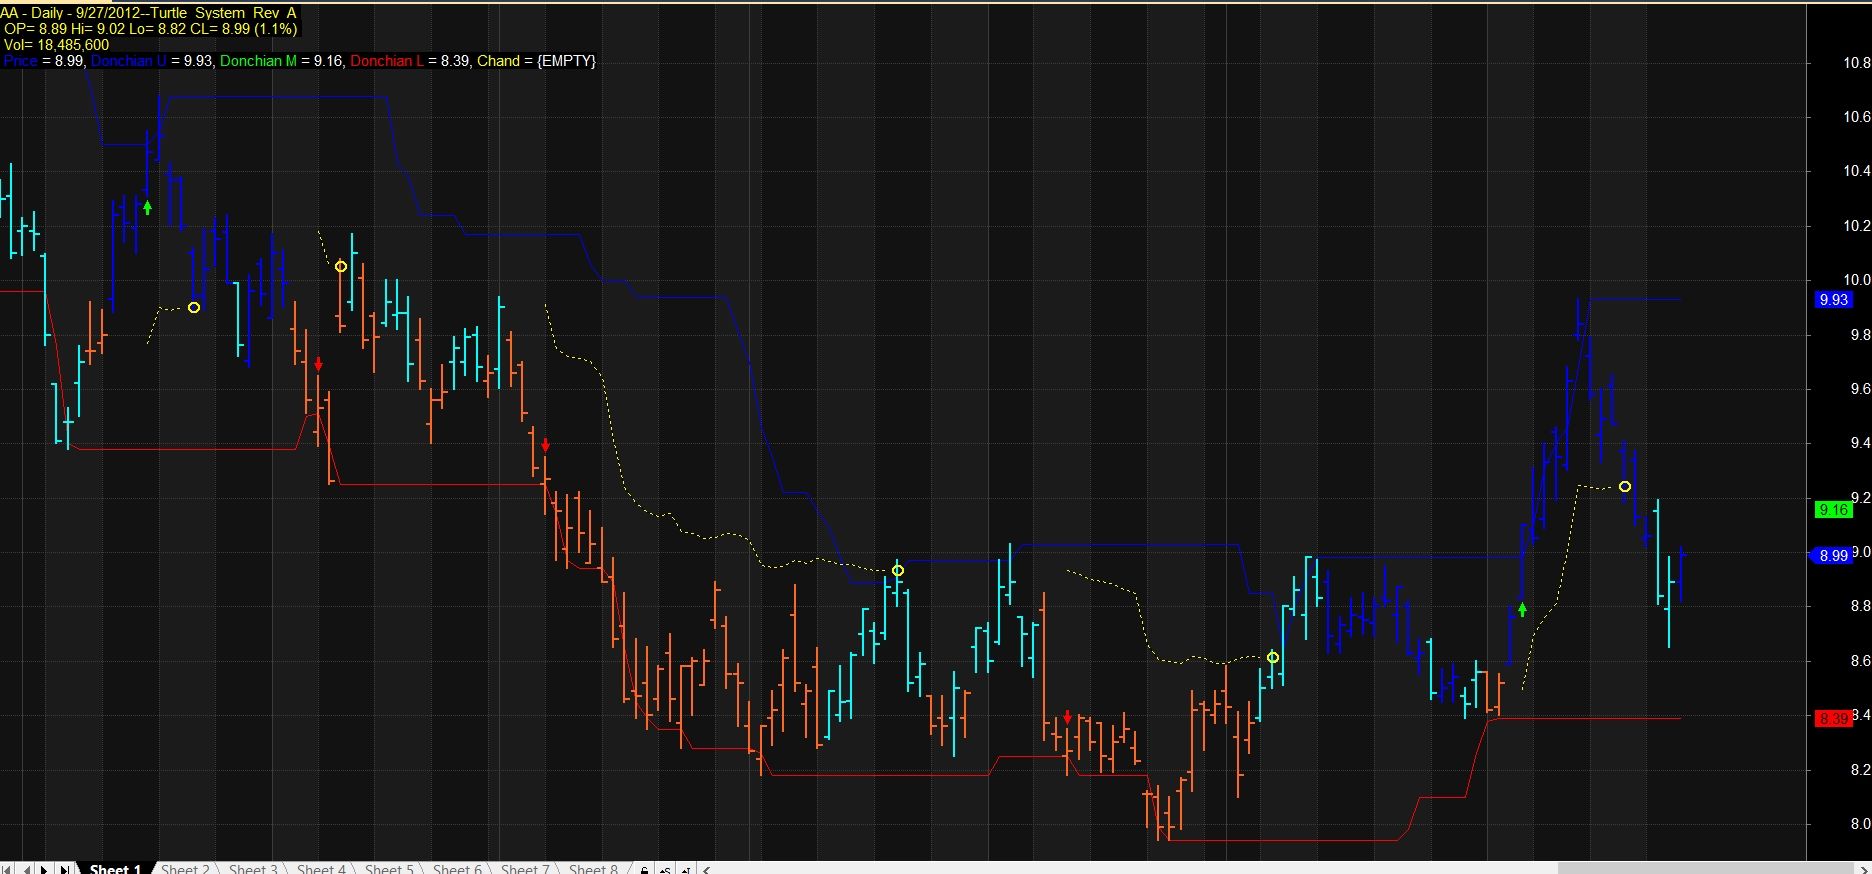Click the 8.6 price axis label
The image size is (1872, 874).
pos(1859,661)
